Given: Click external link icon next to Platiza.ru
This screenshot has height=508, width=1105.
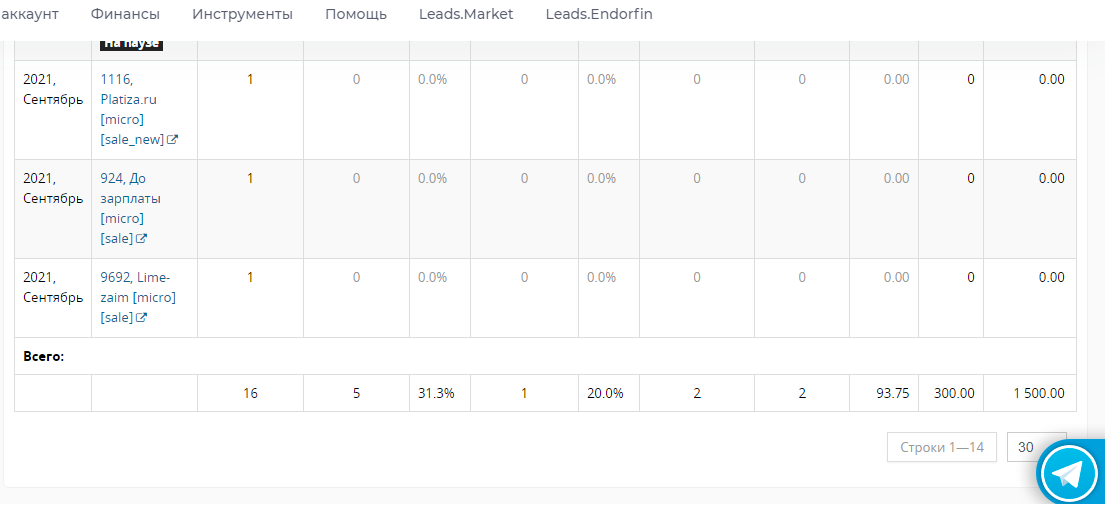Looking at the screenshot, I should 172,140.
